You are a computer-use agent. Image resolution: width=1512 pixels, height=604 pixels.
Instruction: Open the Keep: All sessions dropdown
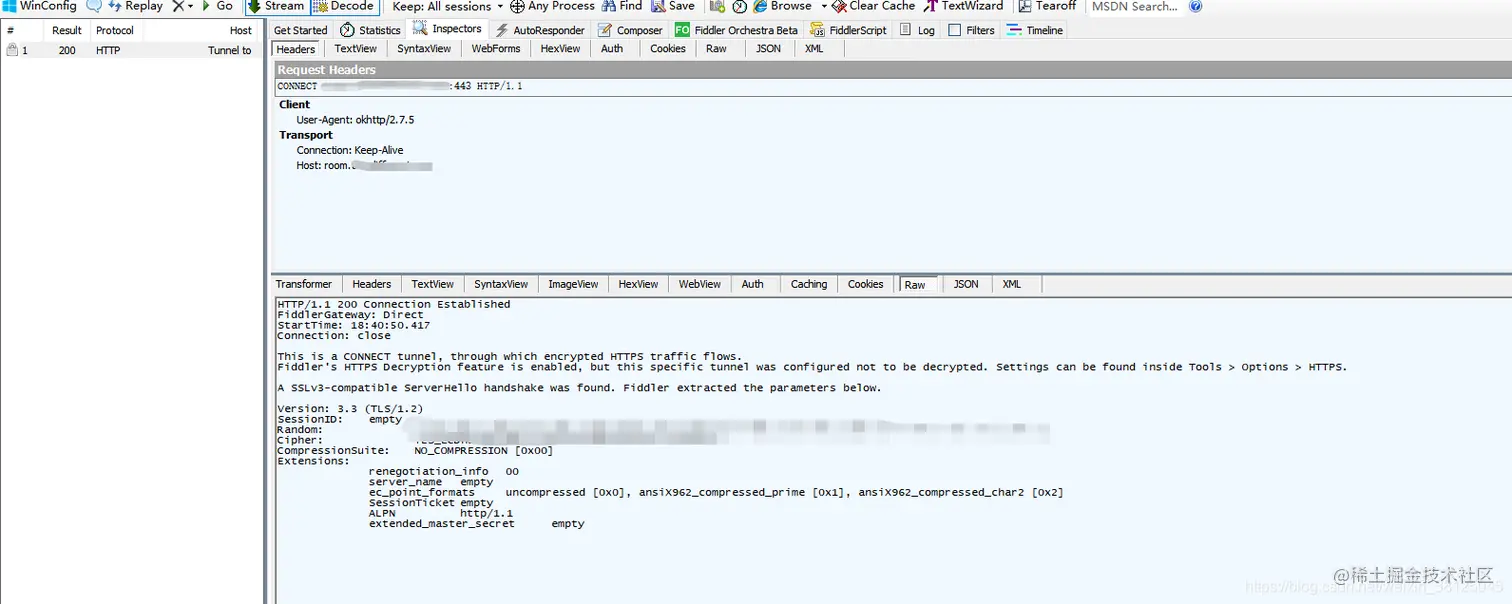click(448, 6)
